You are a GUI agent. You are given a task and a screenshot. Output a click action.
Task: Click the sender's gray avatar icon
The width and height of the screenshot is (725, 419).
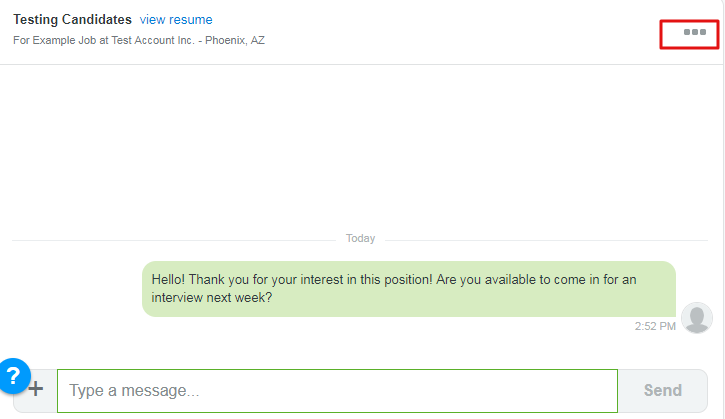[696, 318]
